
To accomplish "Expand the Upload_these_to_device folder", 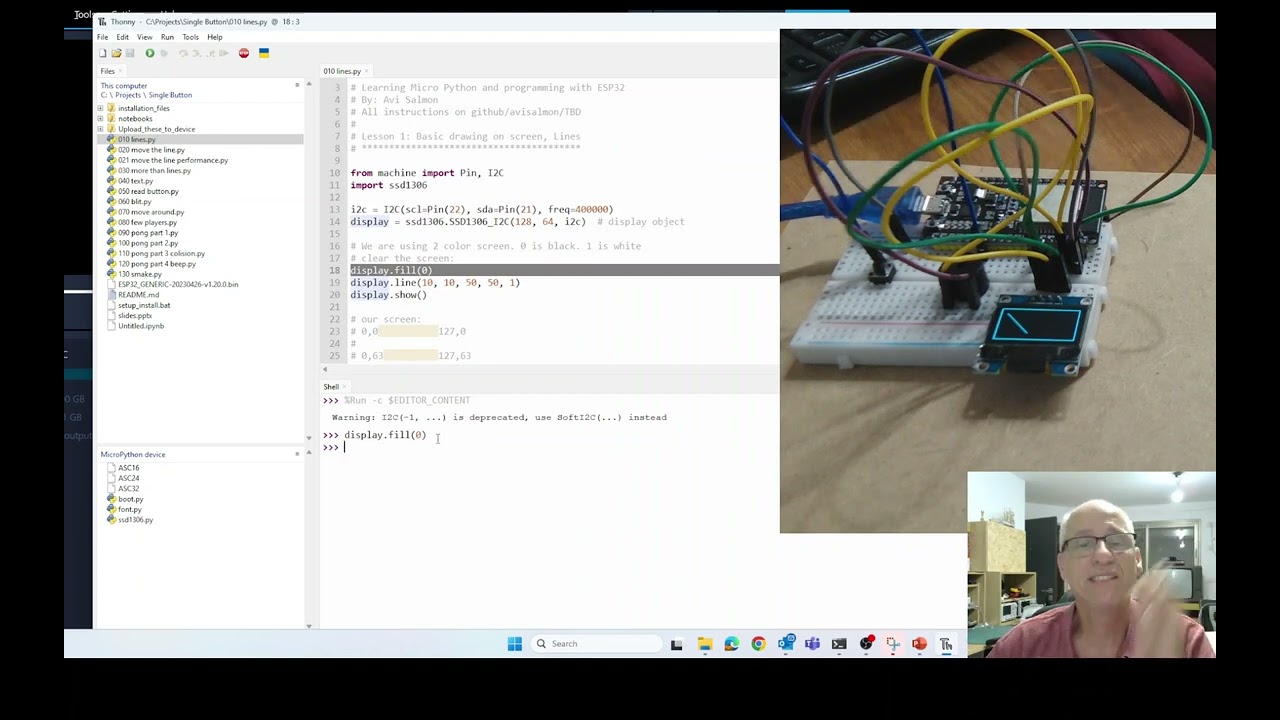I will [100, 129].
